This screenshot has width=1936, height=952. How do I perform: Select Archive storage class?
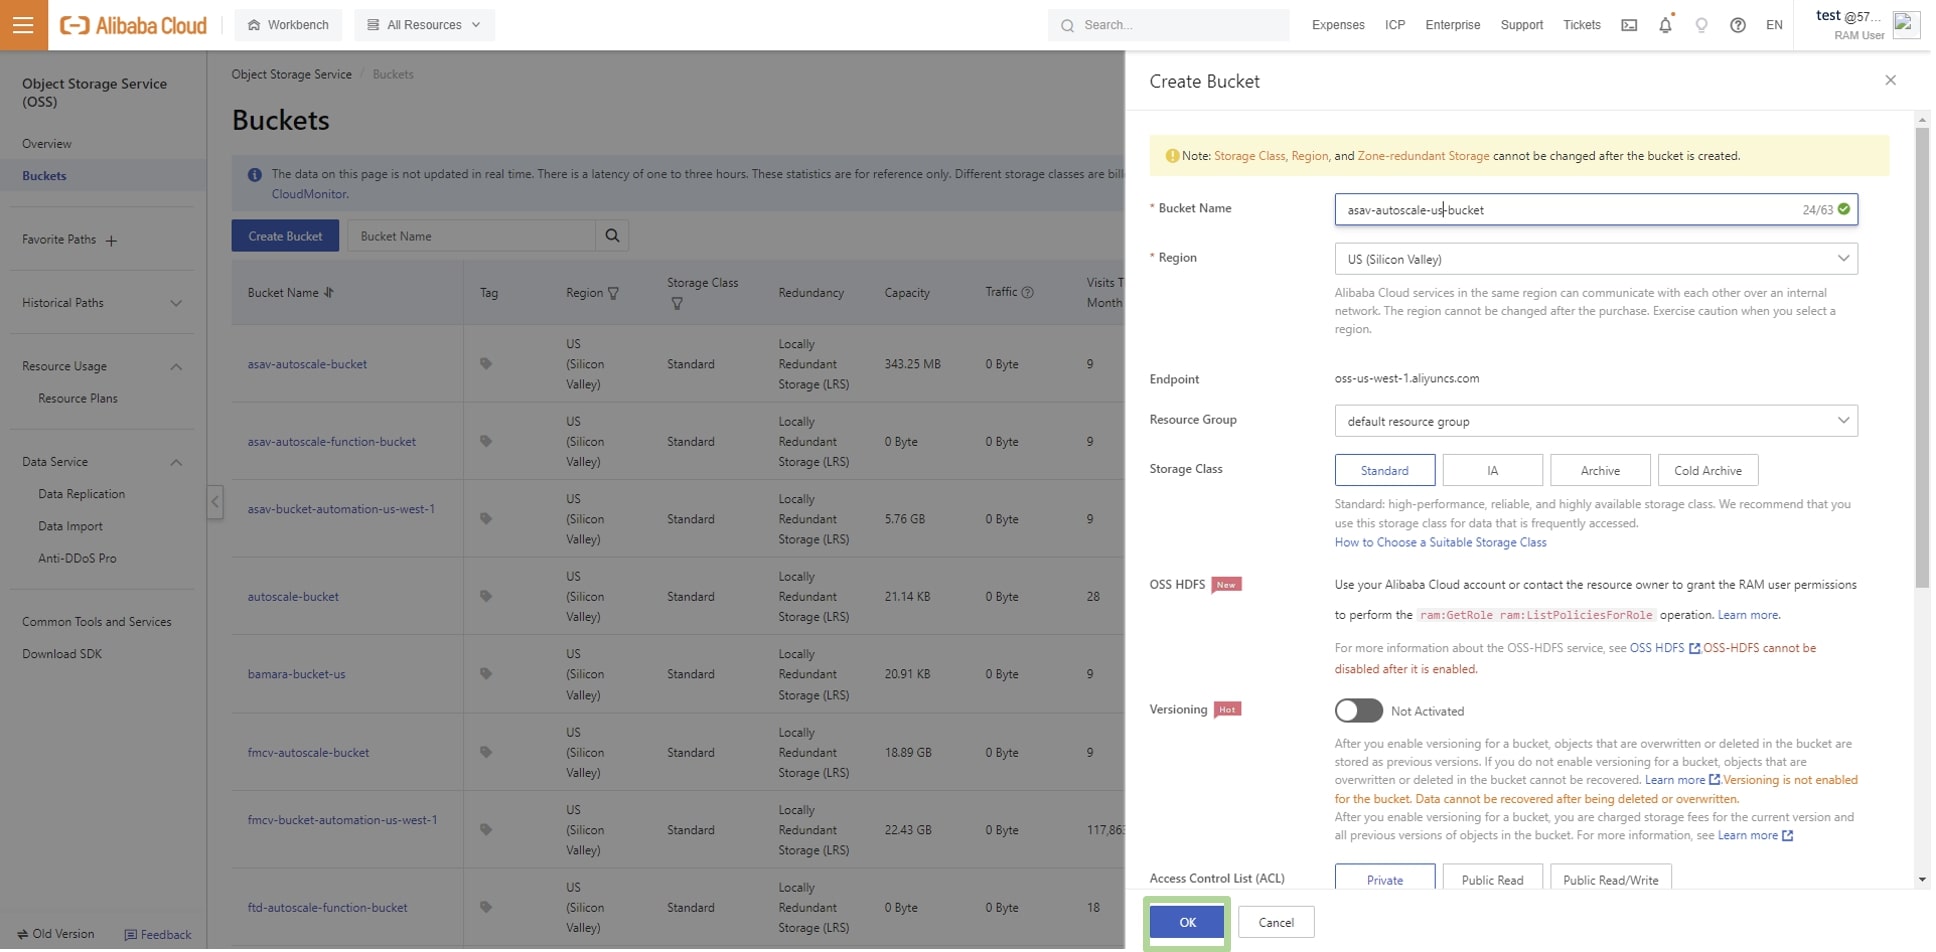coord(1600,470)
